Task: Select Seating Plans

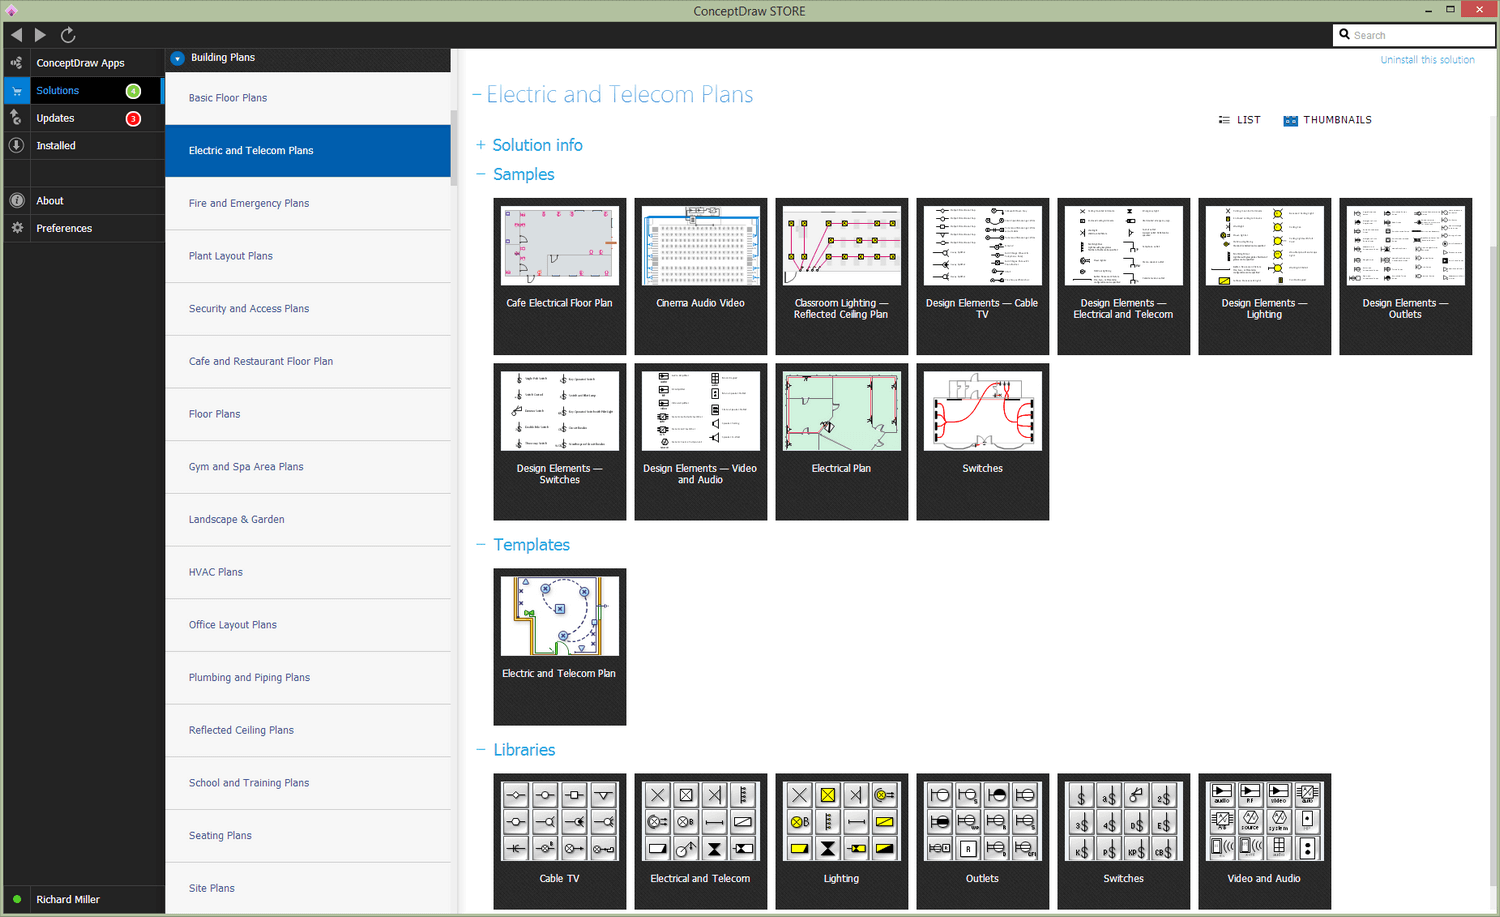Action: 308,836
